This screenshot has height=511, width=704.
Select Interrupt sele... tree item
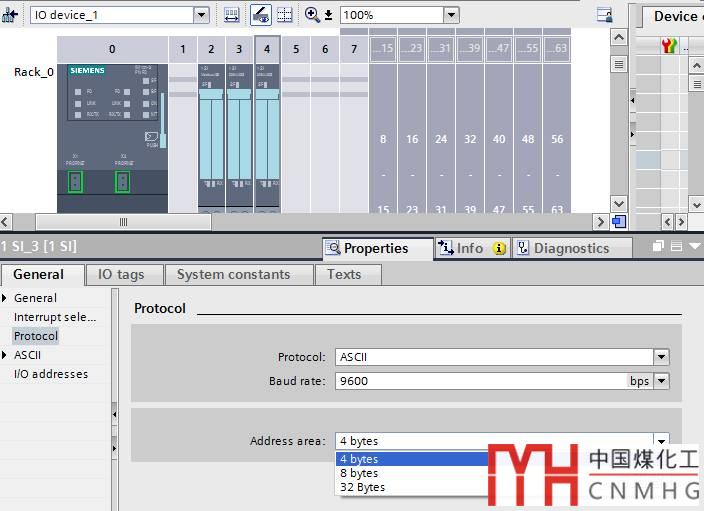(x=55, y=317)
